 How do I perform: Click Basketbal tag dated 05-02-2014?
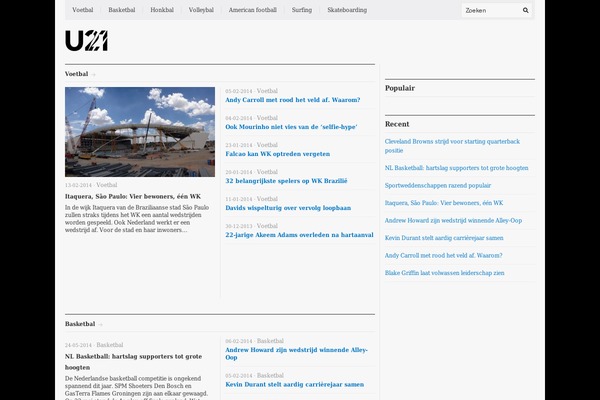point(270,376)
